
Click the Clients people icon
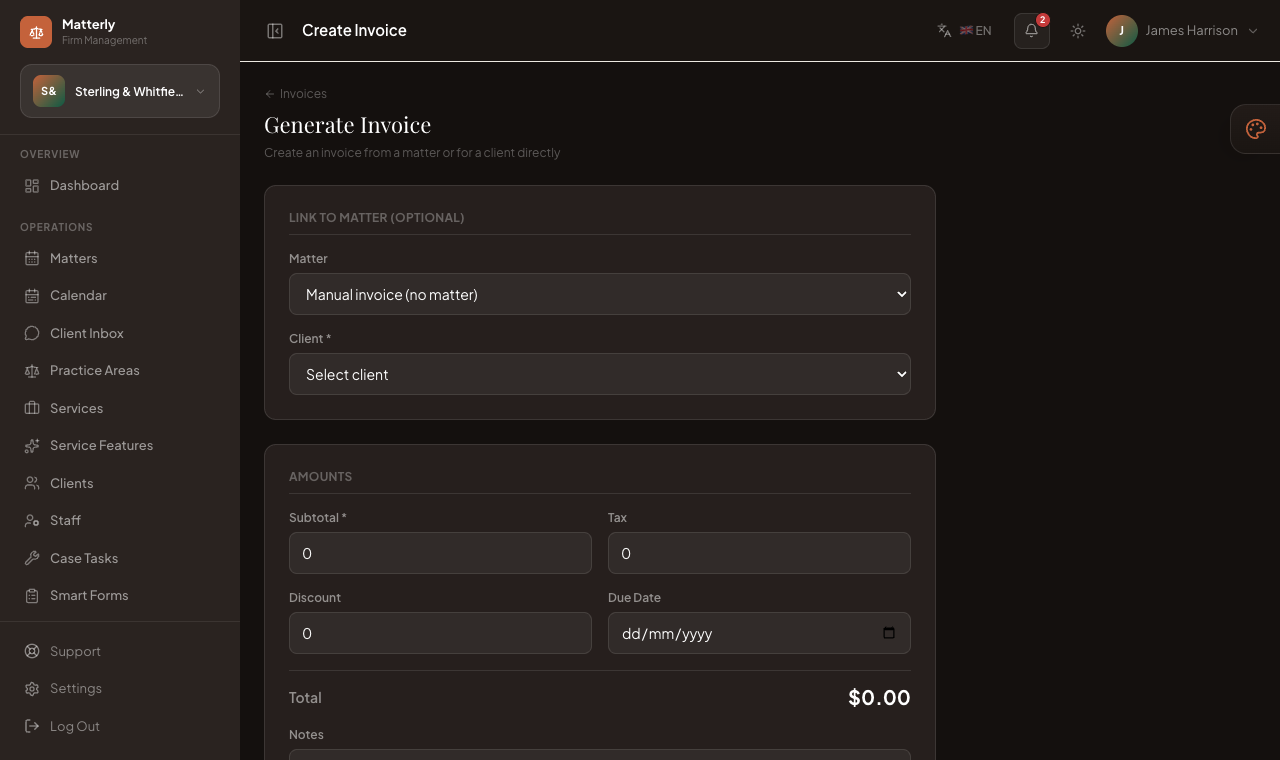coord(32,484)
